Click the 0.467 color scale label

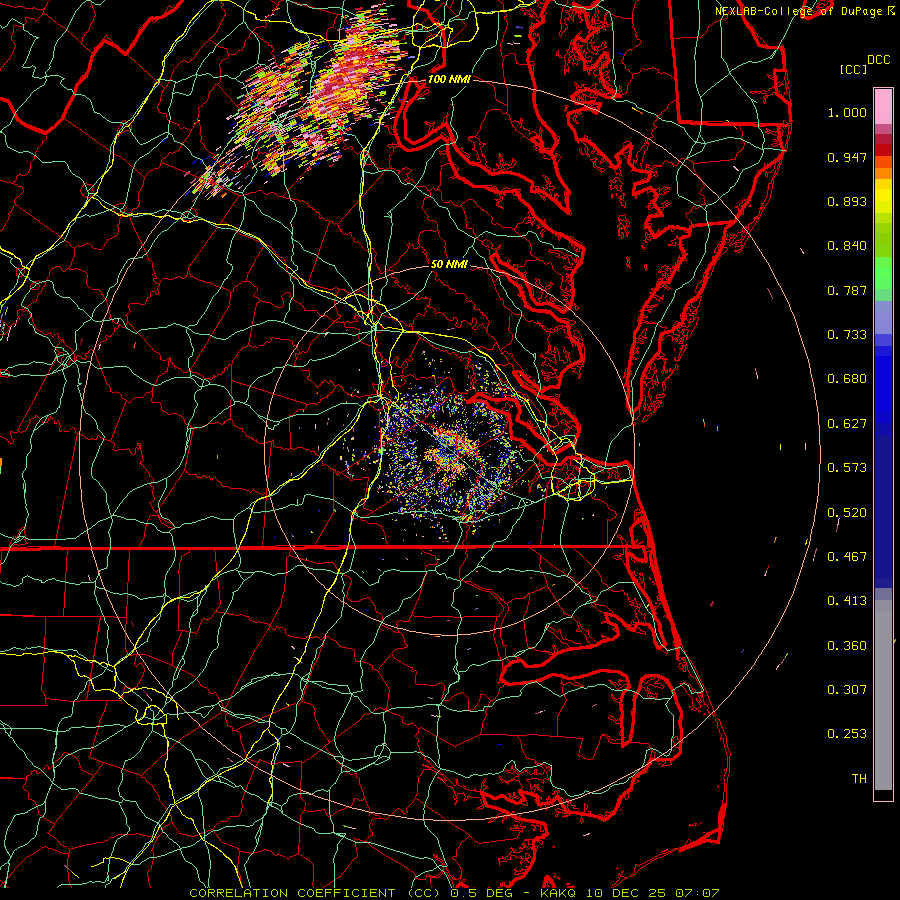(847, 557)
